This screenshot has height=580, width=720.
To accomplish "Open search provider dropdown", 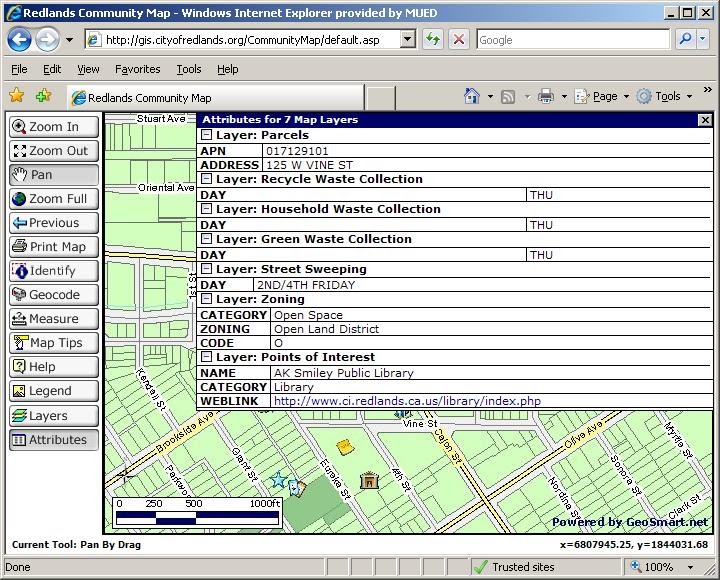I will pyautogui.click(x=703, y=39).
